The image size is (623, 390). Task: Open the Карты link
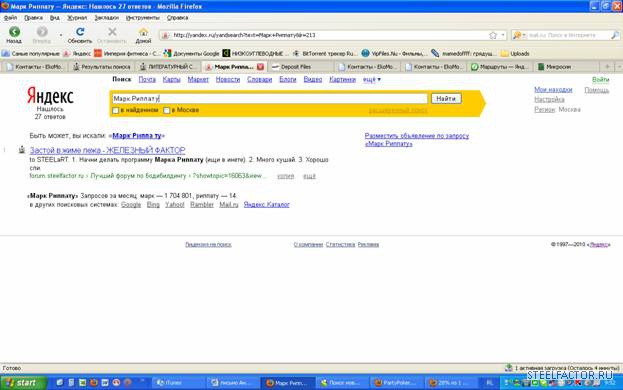pos(172,79)
